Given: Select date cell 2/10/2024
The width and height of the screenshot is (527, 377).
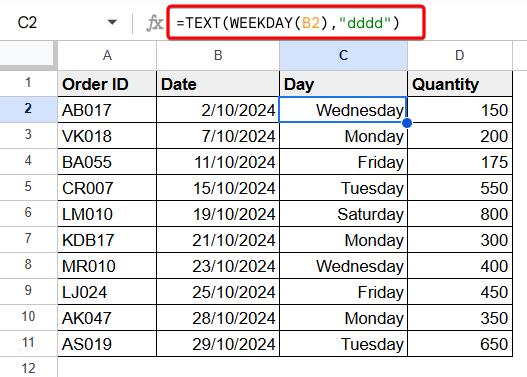Looking at the screenshot, I should point(218,110).
